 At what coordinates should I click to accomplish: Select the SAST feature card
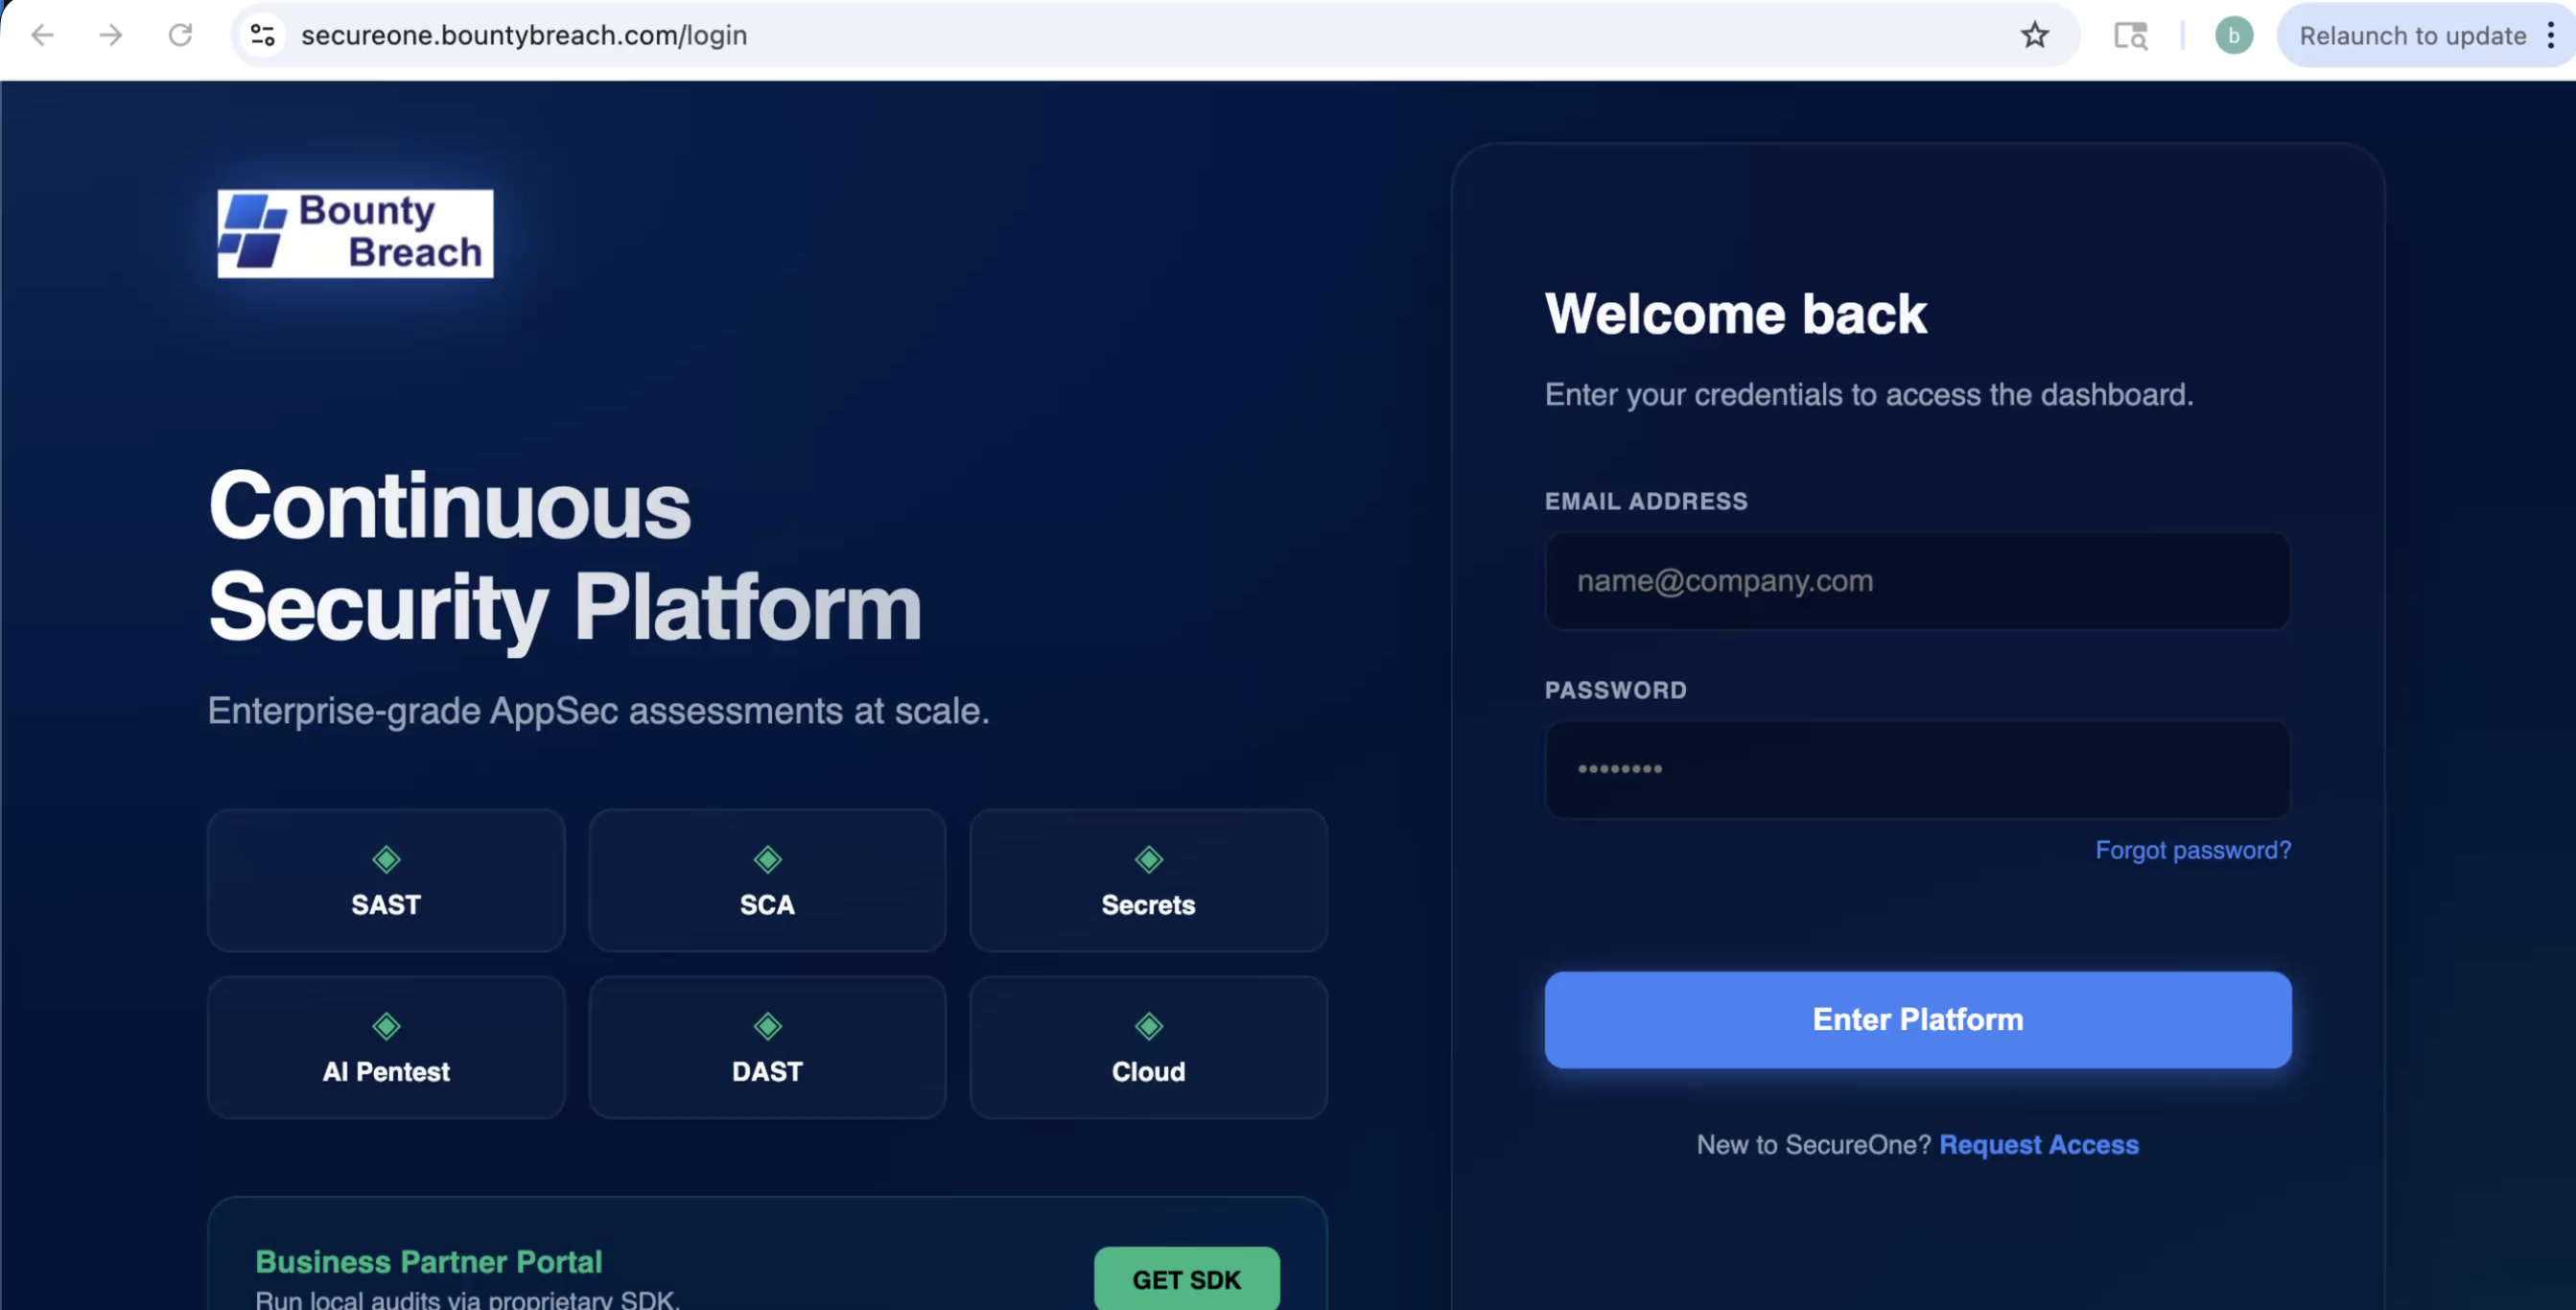pos(386,880)
